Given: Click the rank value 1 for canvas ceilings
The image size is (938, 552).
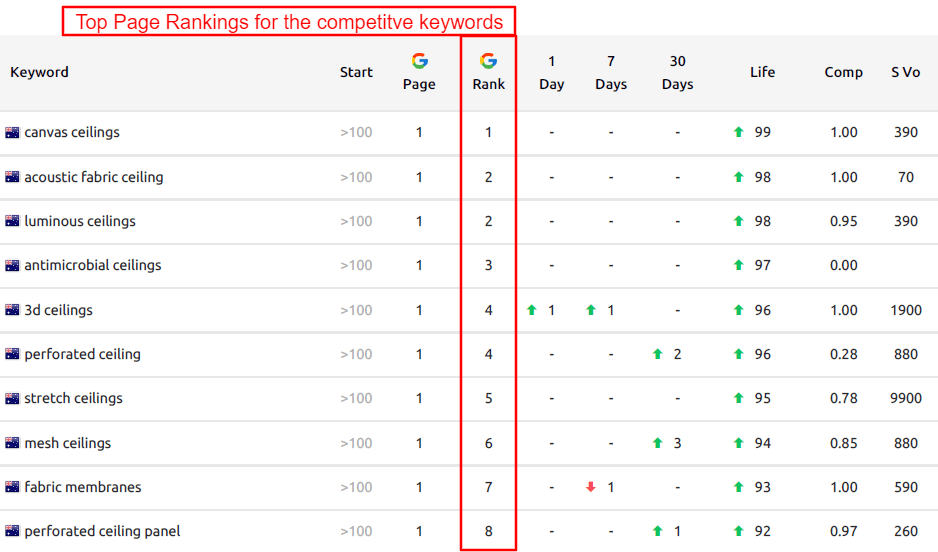Looking at the screenshot, I should (489, 132).
